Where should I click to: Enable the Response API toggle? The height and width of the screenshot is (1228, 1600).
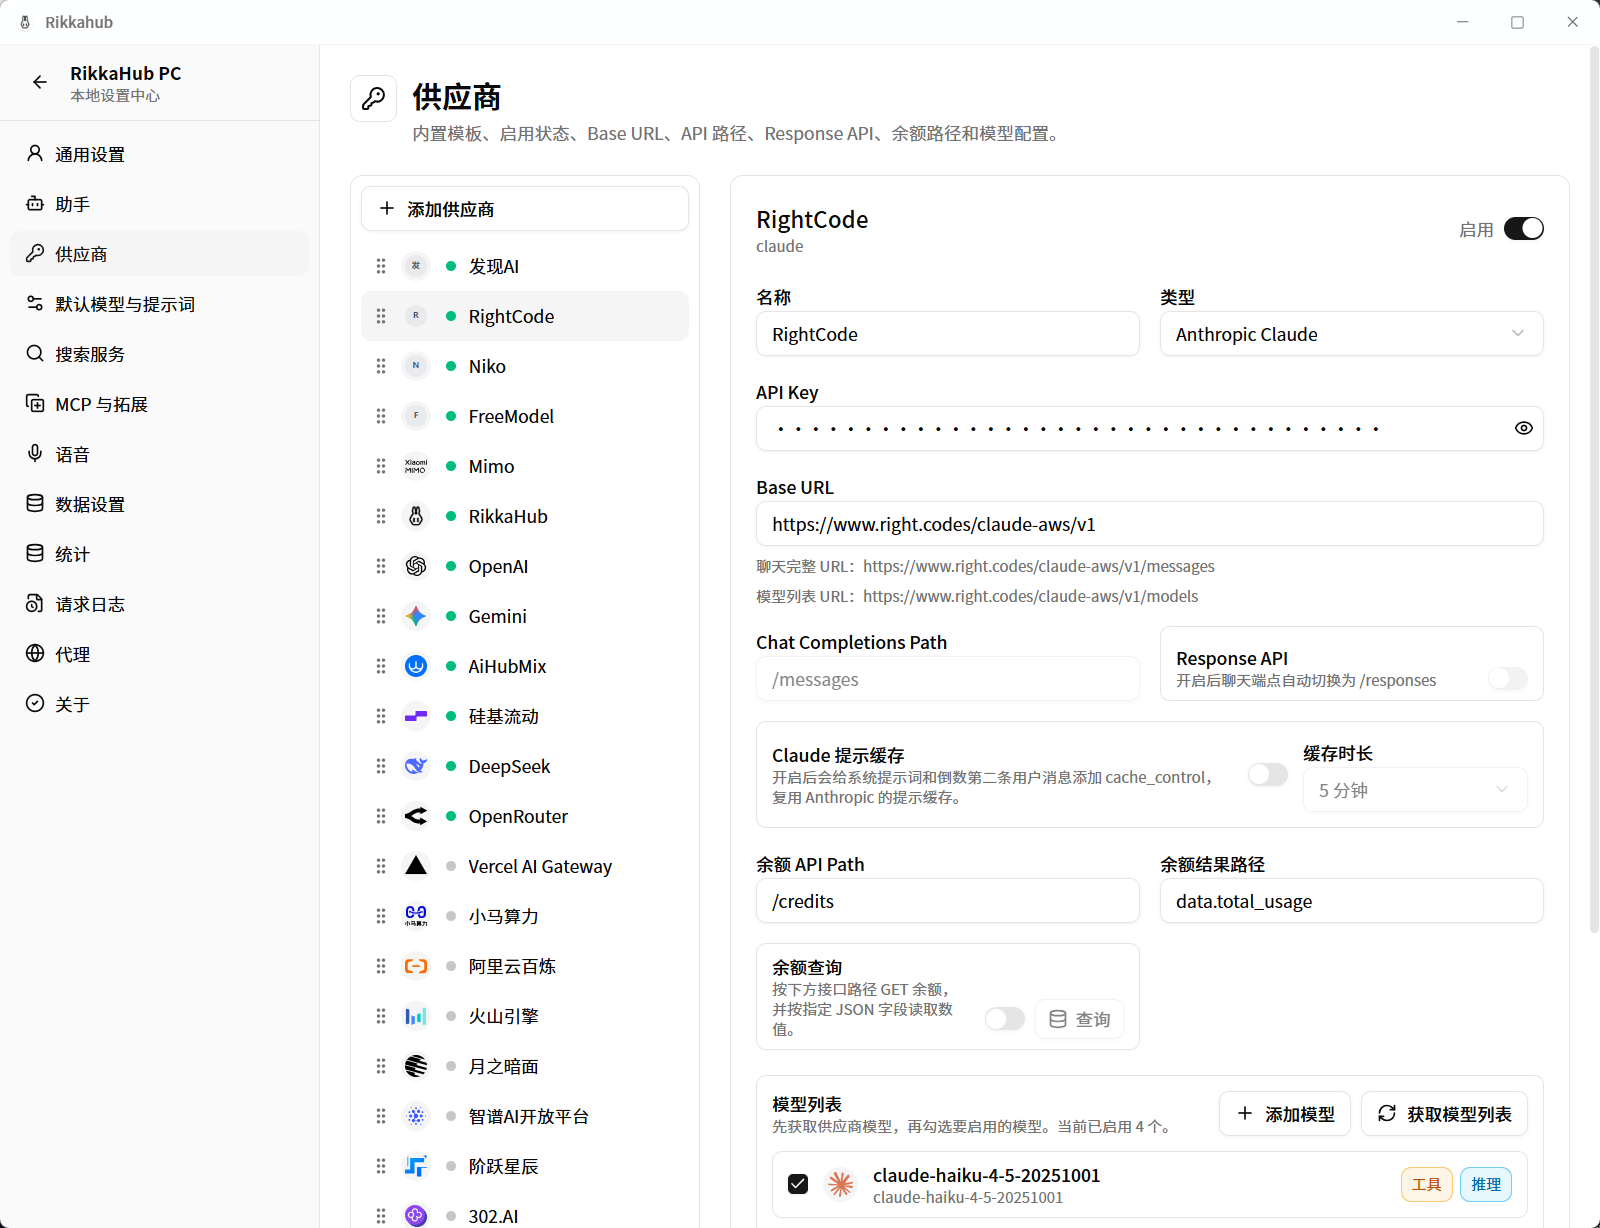point(1507,678)
